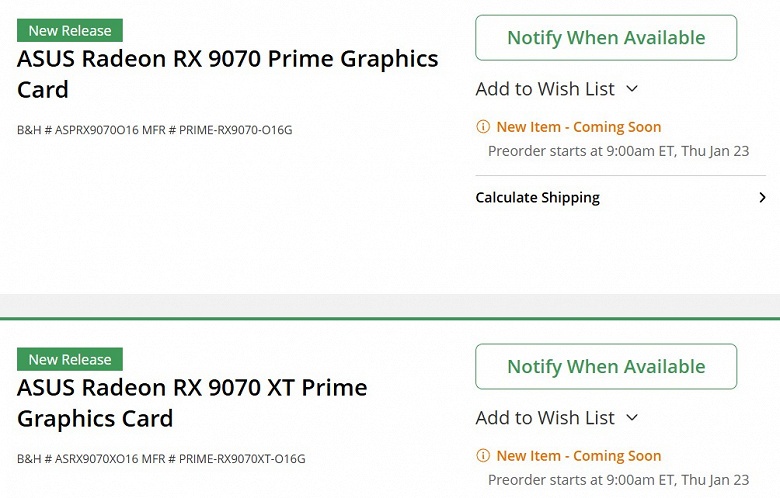780x498 pixels.
Task: Click the New Release badge above RX 9070 XT Prime
Action: (x=70, y=359)
